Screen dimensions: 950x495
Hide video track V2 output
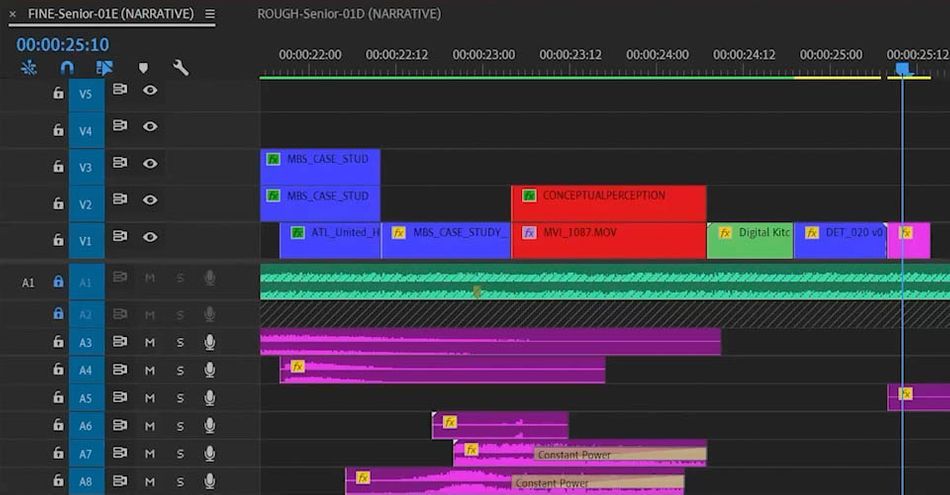(x=150, y=199)
